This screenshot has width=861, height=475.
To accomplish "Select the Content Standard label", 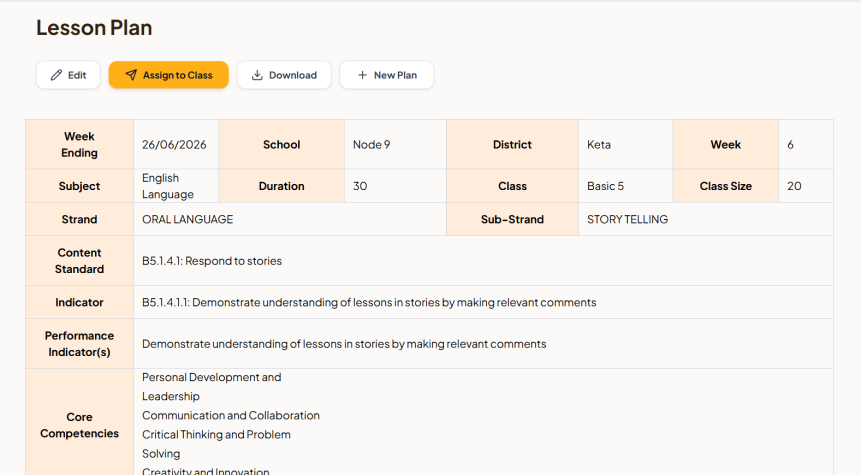I will pyautogui.click(x=80, y=261).
